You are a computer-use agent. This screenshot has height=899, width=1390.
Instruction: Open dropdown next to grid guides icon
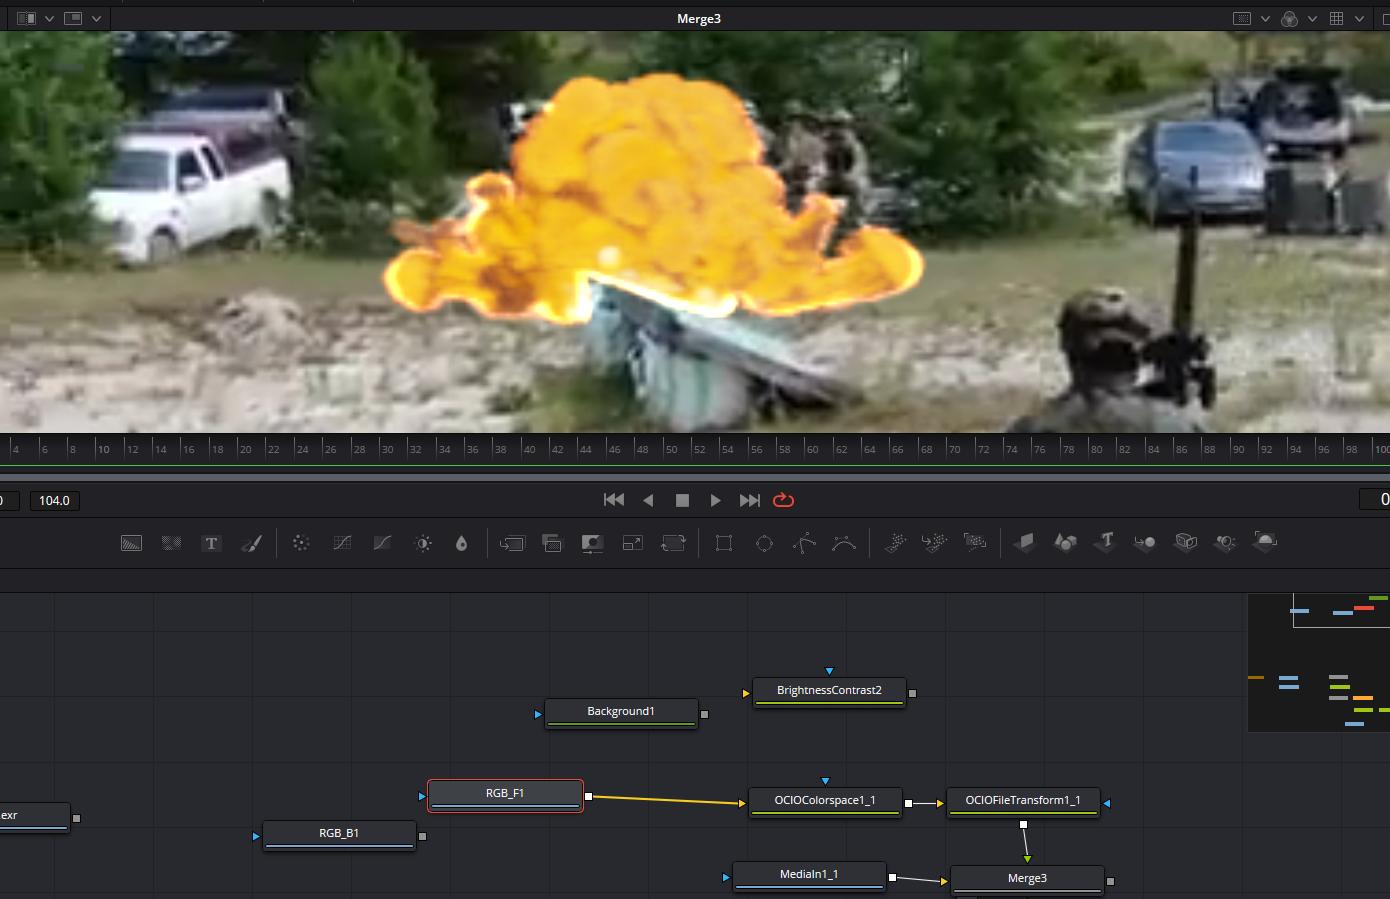(1359, 19)
